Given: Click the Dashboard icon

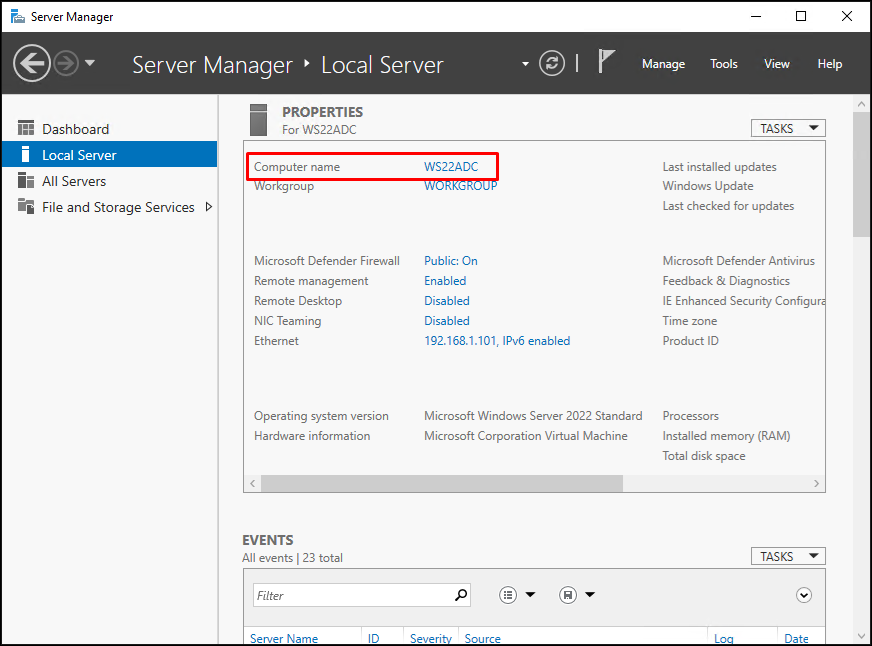Looking at the screenshot, I should pyautogui.click(x=26, y=128).
